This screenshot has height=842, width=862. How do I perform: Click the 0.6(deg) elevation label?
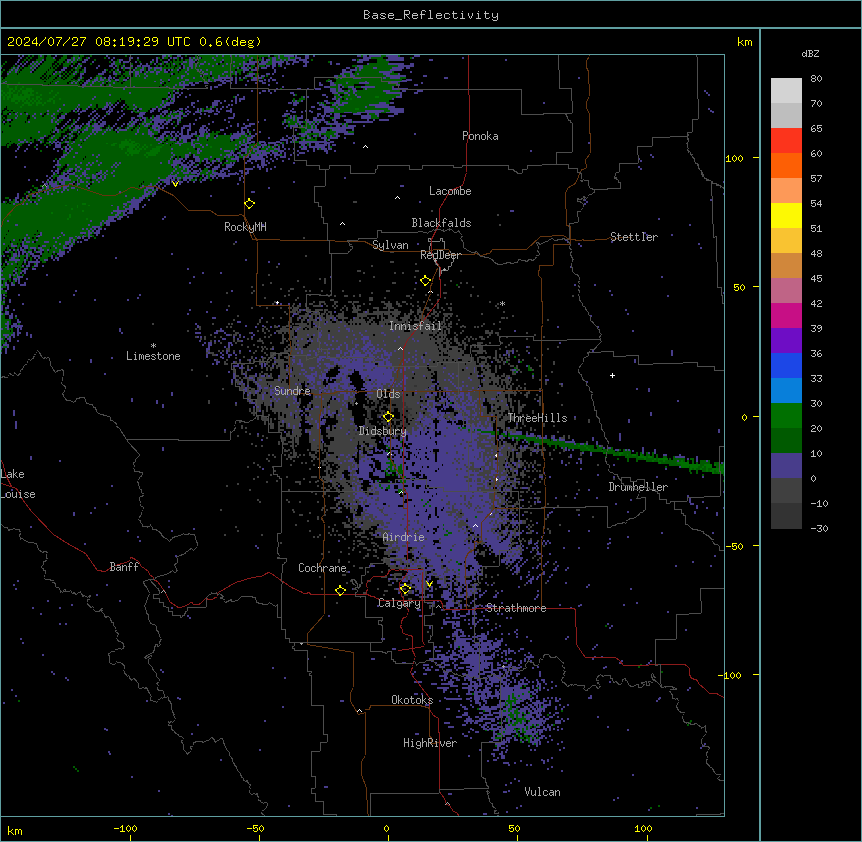pos(230,42)
